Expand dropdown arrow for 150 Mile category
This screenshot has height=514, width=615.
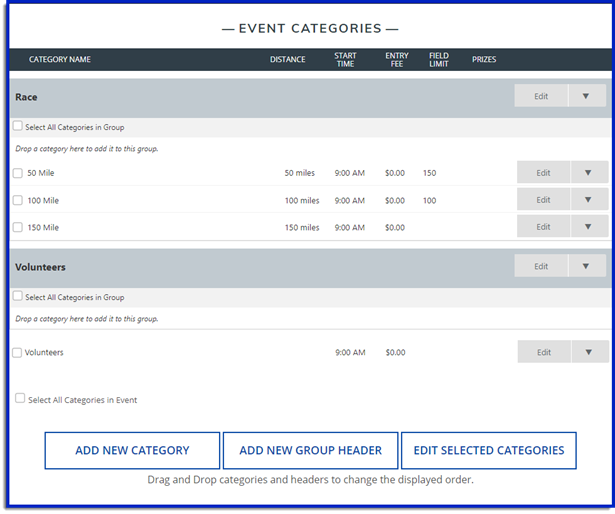click(x=588, y=227)
